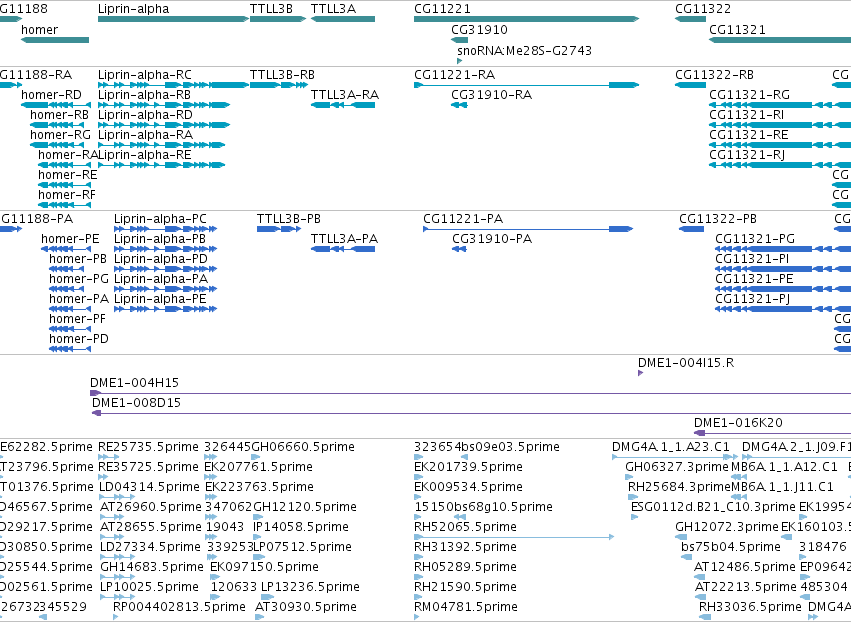This screenshot has width=851, height=622.
Task: Click the CG11322 gene label
Action: 703,9
